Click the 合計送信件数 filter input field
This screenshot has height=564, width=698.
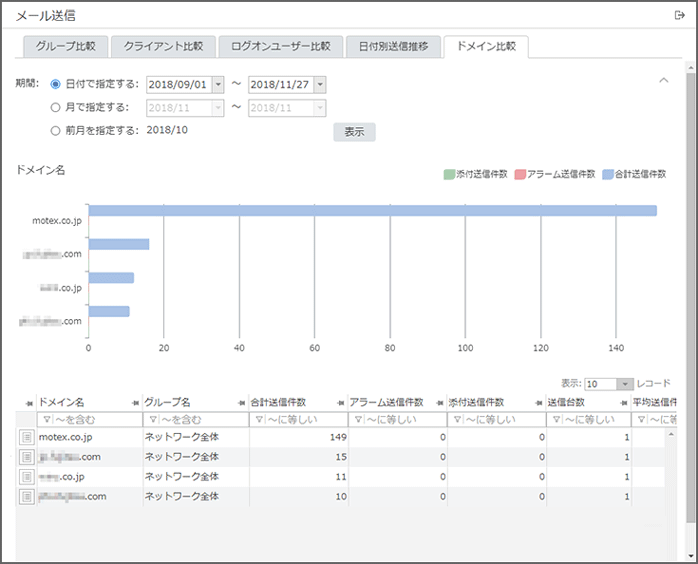tap(299, 419)
